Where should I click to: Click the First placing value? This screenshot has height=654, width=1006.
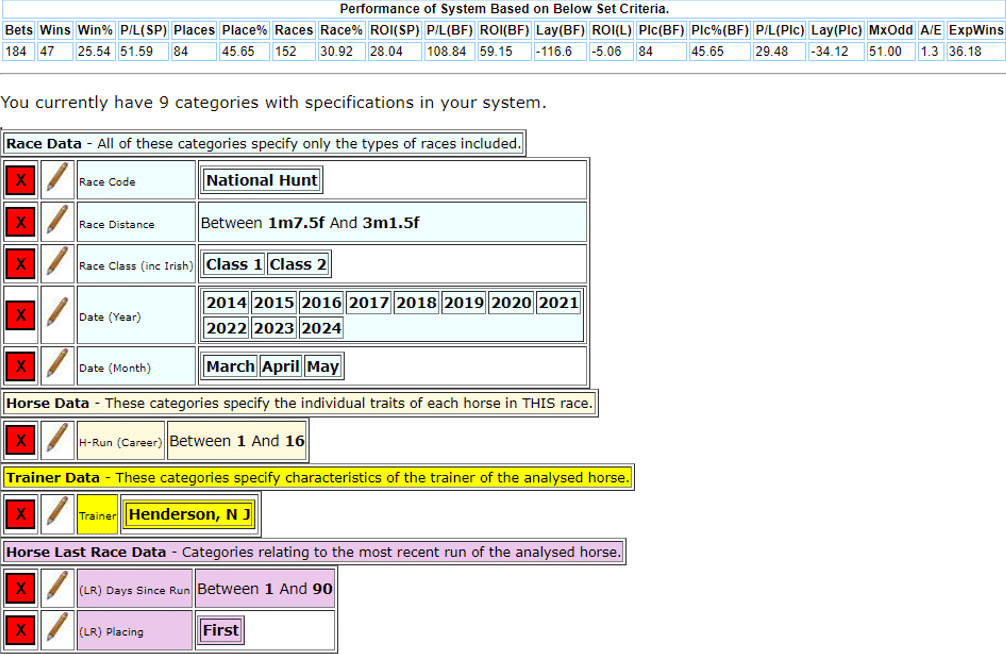(x=221, y=631)
